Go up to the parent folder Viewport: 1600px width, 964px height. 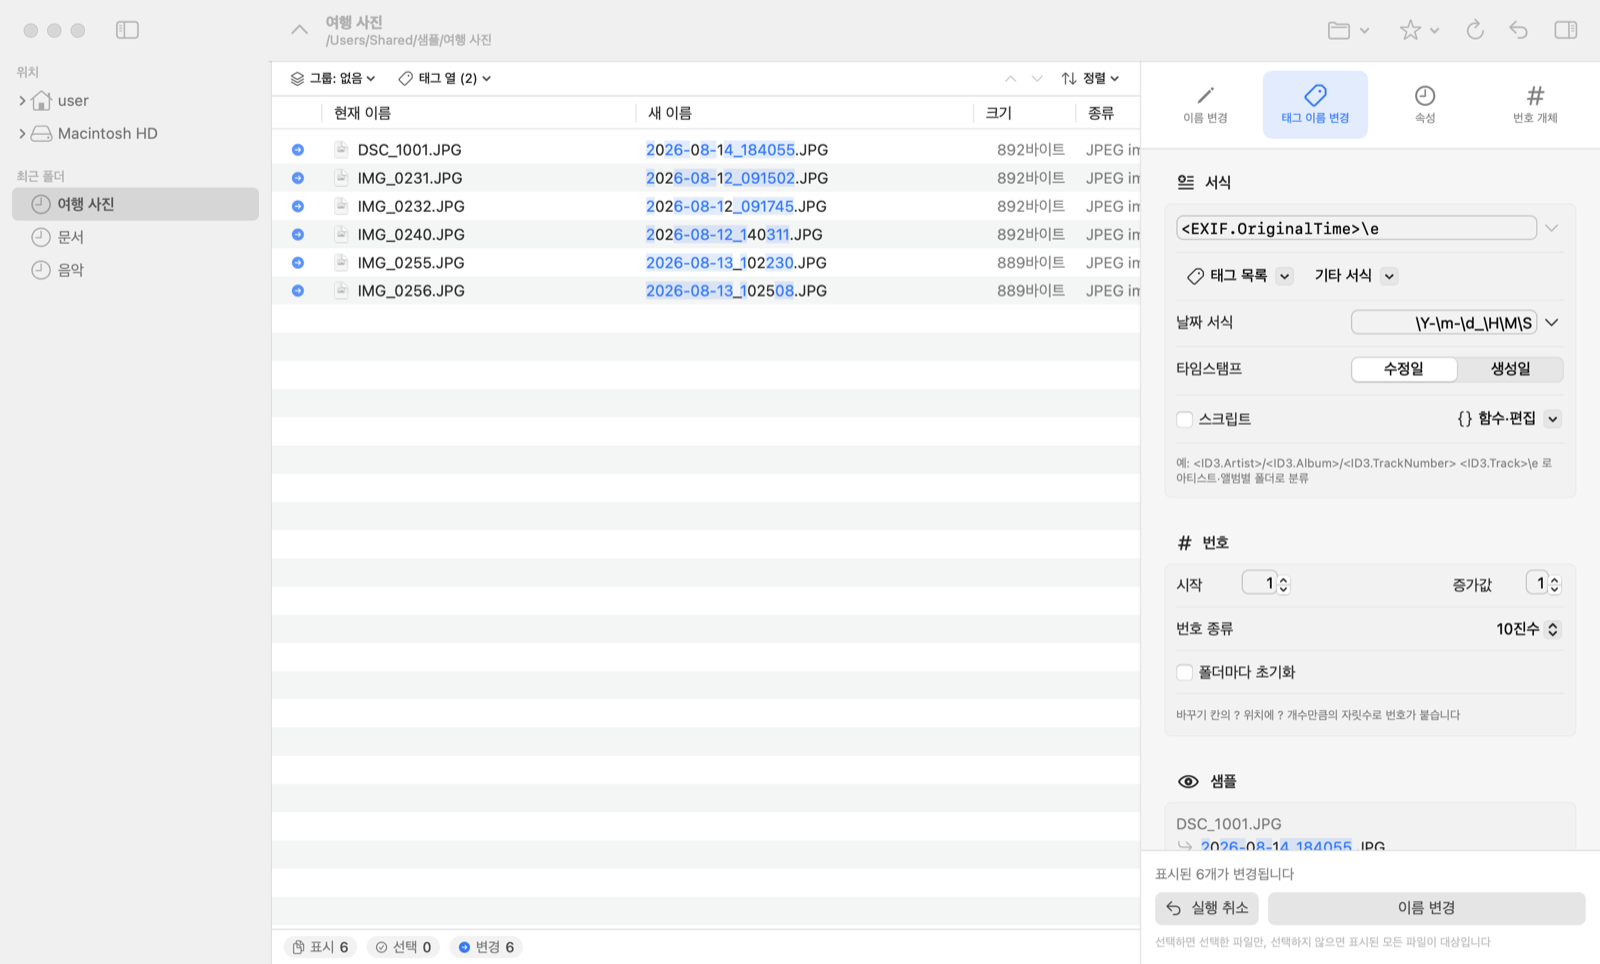pos(299,30)
